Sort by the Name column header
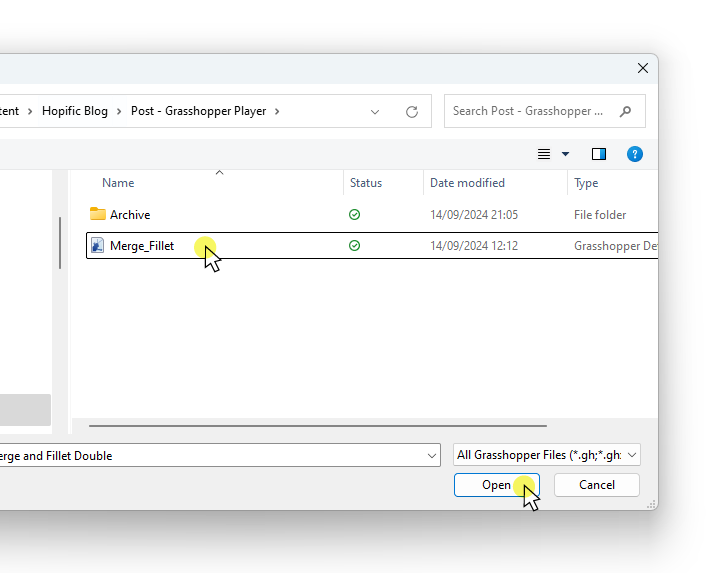The image size is (713, 573). [118, 183]
